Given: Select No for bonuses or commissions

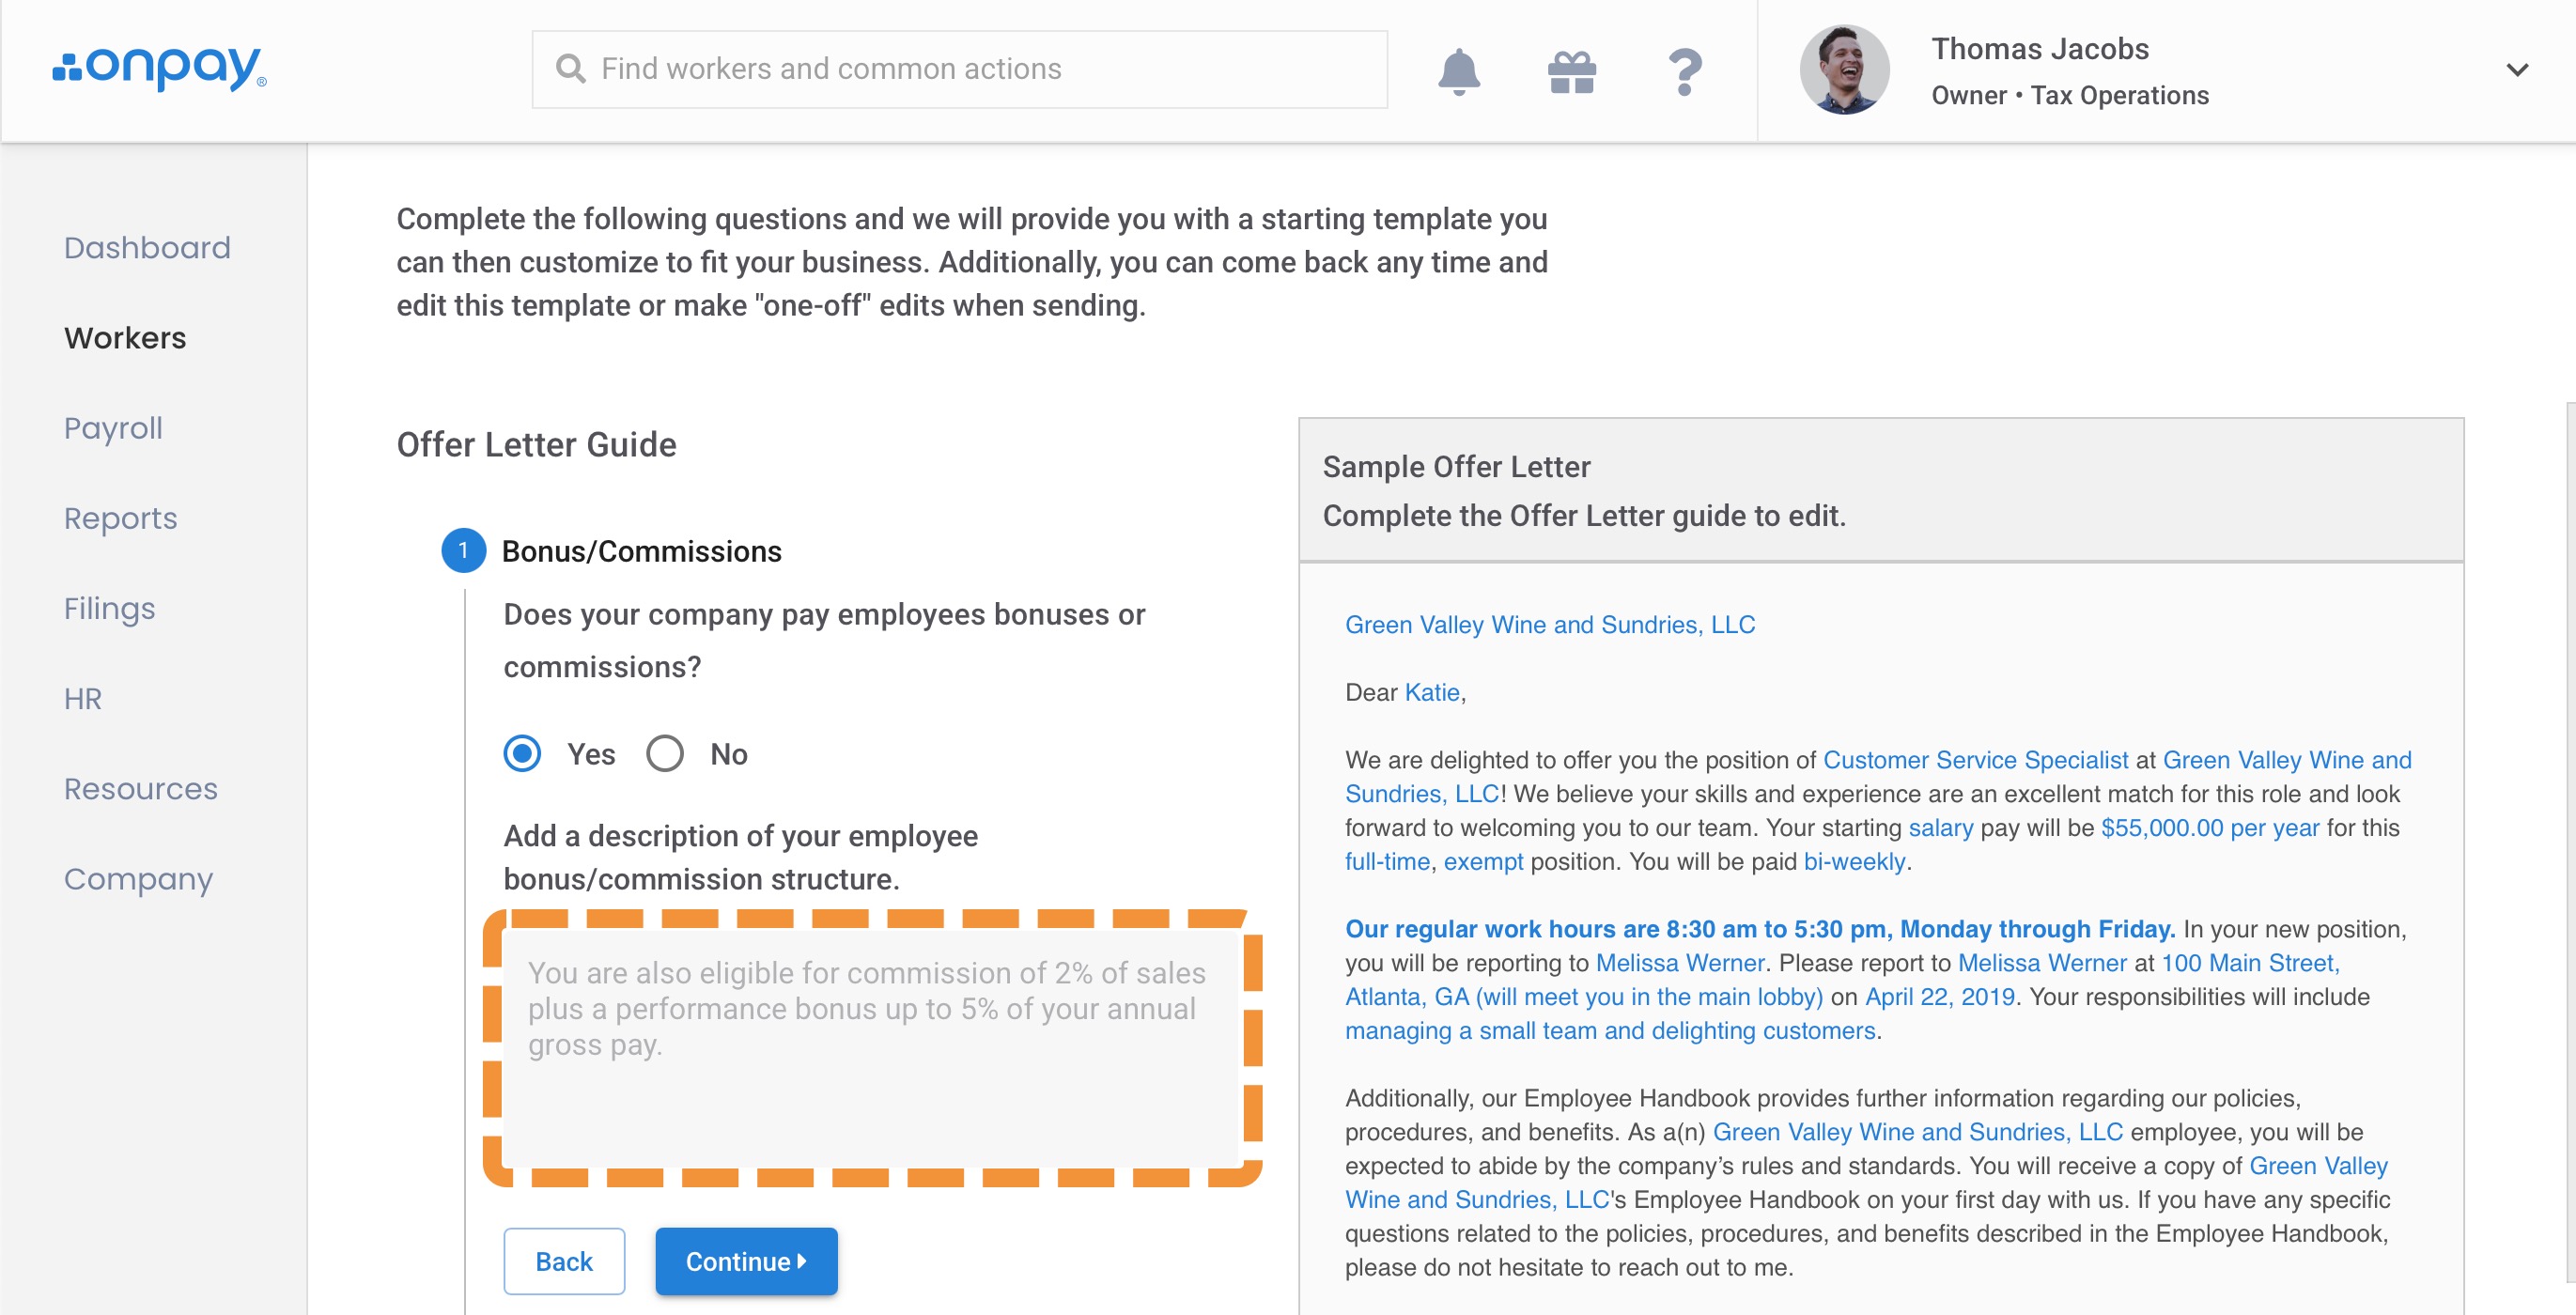Looking at the screenshot, I should click(x=665, y=754).
